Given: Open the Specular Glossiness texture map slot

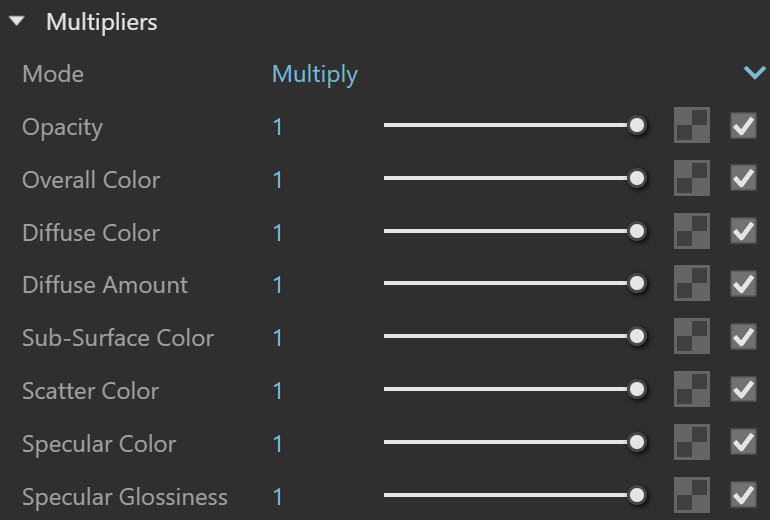Looking at the screenshot, I should click(691, 495).
